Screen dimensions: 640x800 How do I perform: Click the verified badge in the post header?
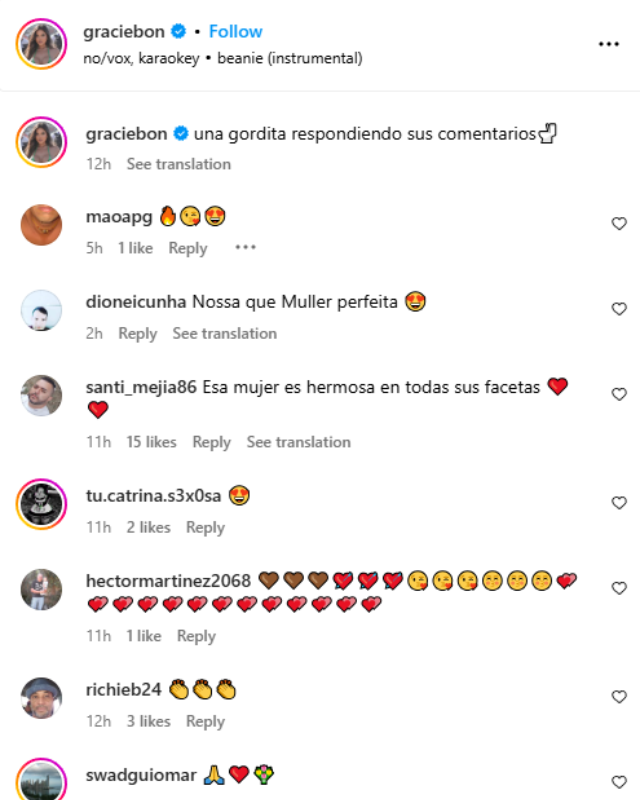178,32
